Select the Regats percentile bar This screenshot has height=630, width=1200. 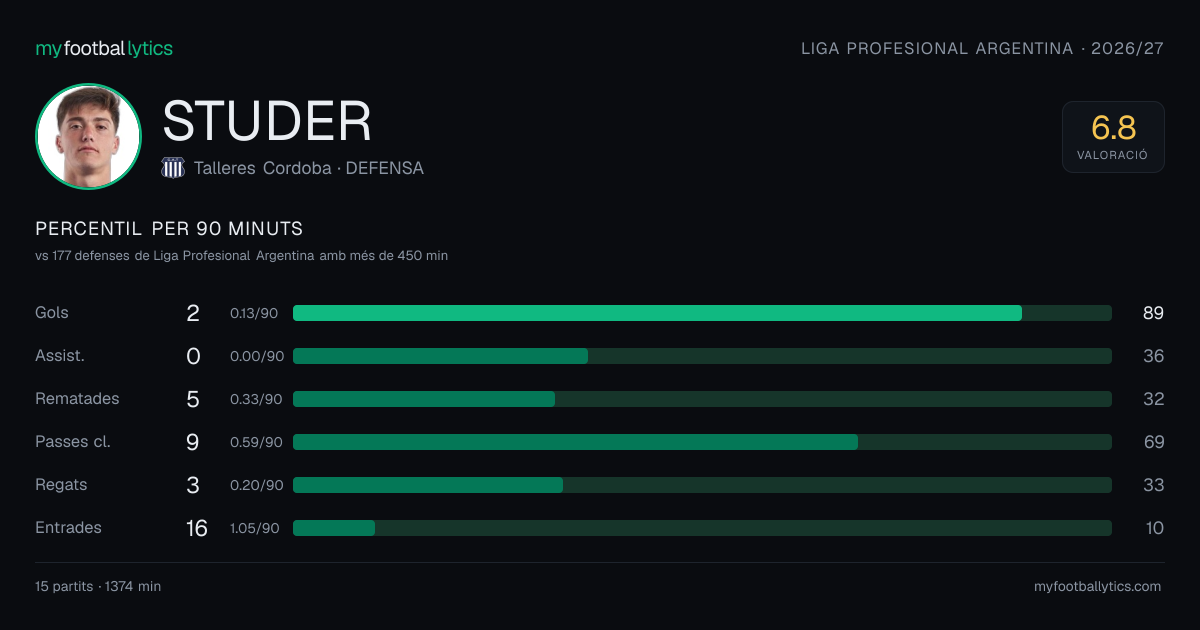[x=702, y=485]
